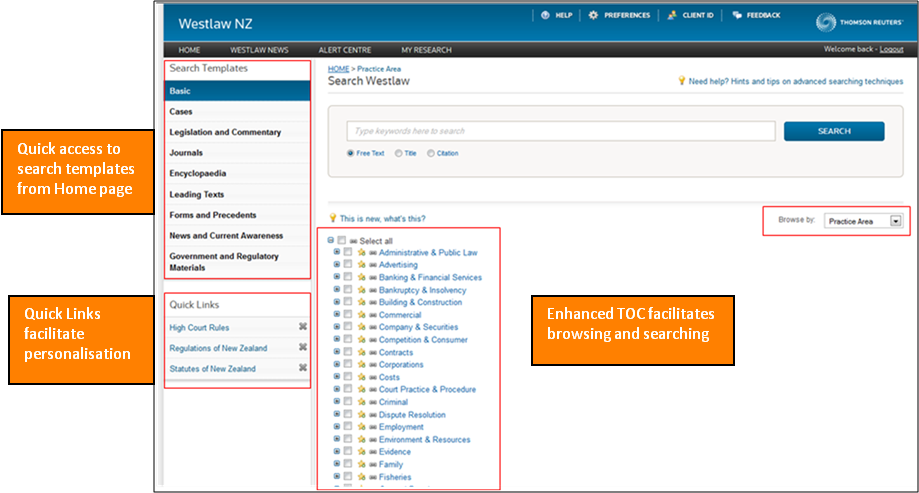Open 'This is new, what's this?' link
919x493 pixels.
[383, 218]
